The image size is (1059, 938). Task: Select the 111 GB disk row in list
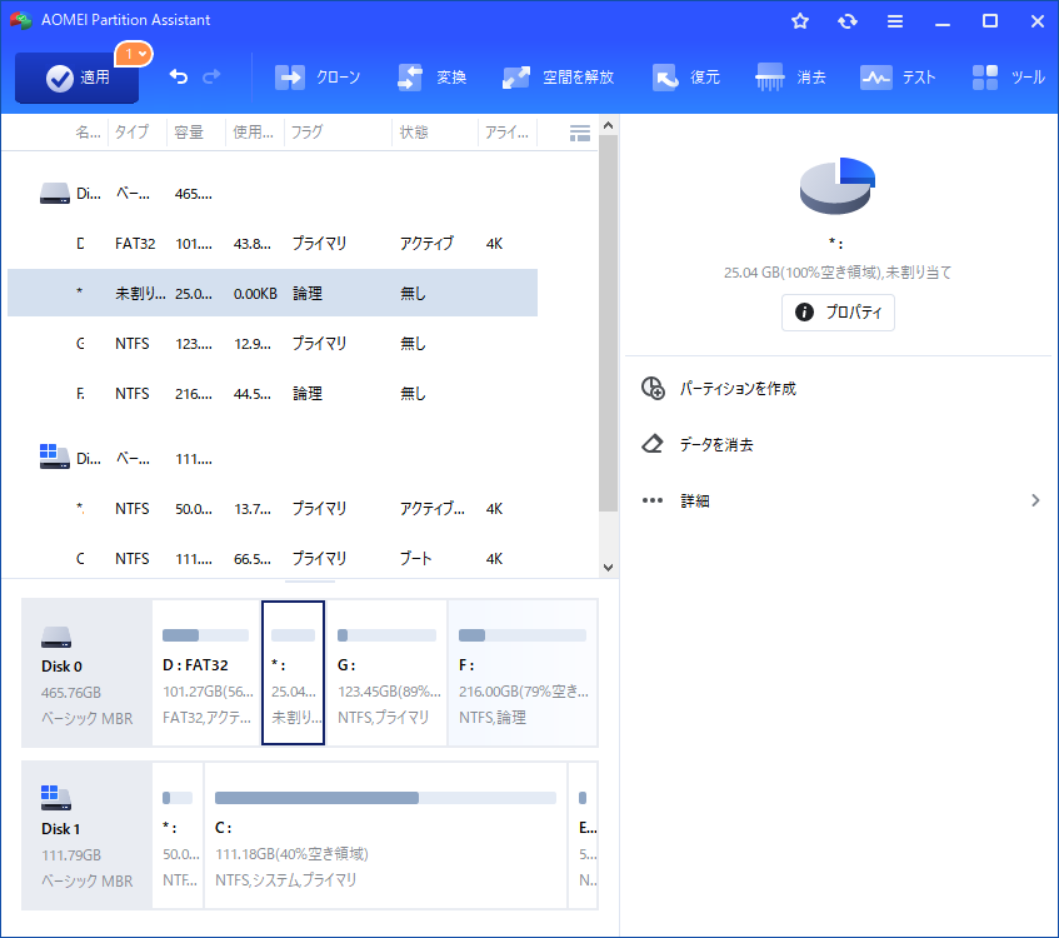point(272,459)
